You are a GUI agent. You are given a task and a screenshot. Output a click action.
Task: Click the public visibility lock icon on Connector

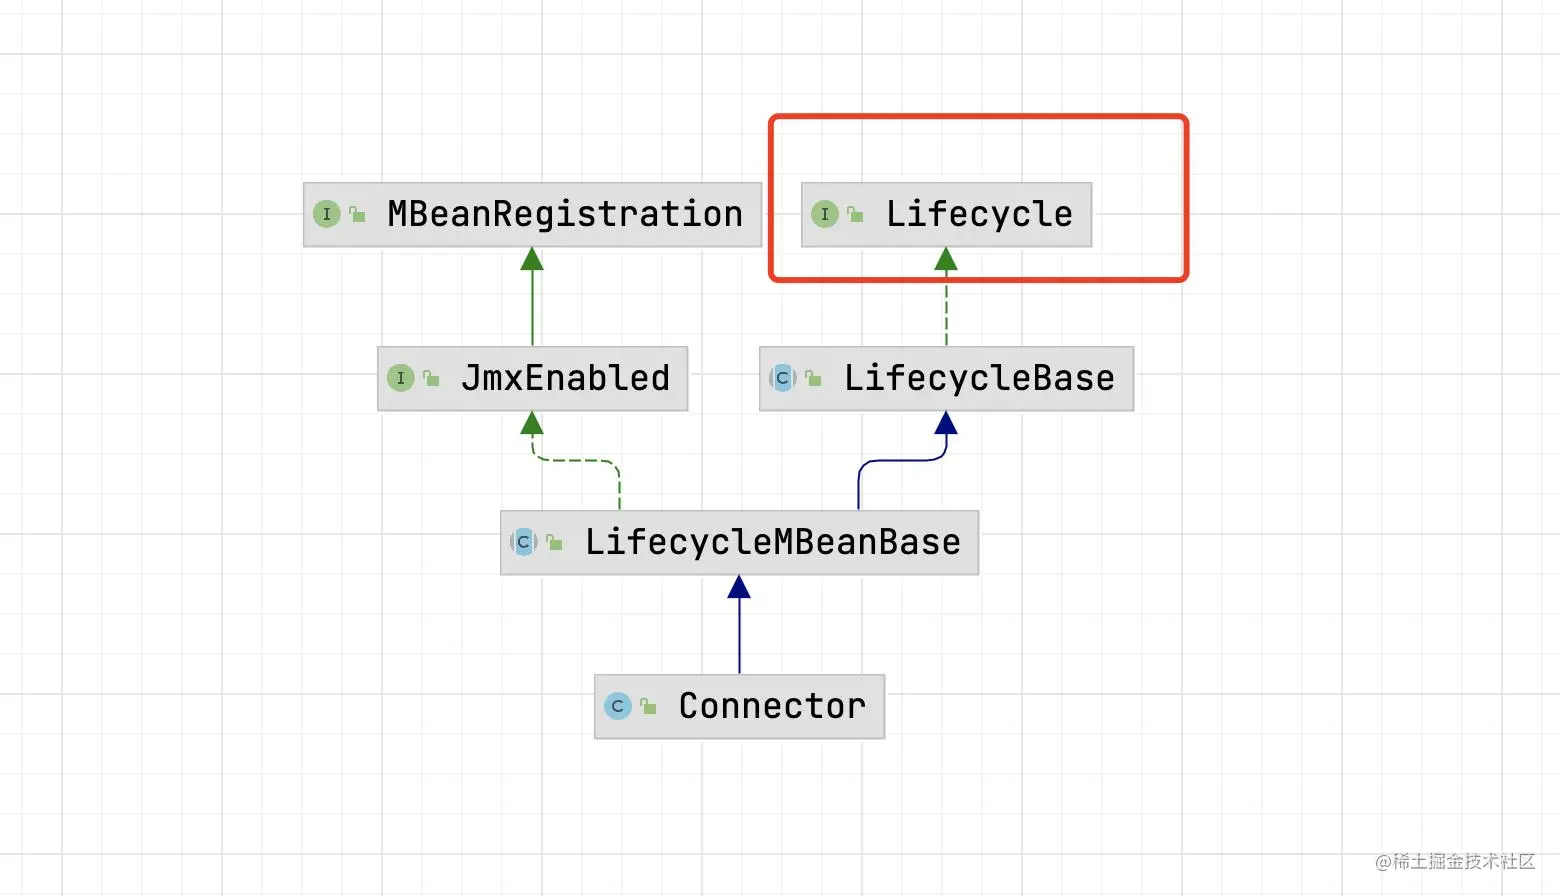(x=648, y=706)
